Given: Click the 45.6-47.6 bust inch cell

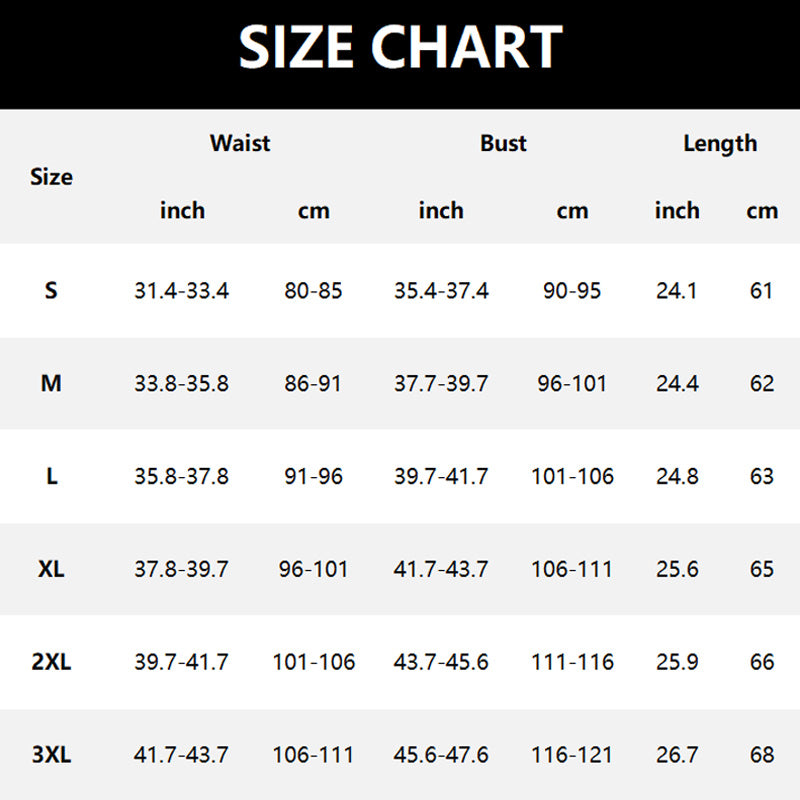Looking at the screenshot, I should [441, 755].
